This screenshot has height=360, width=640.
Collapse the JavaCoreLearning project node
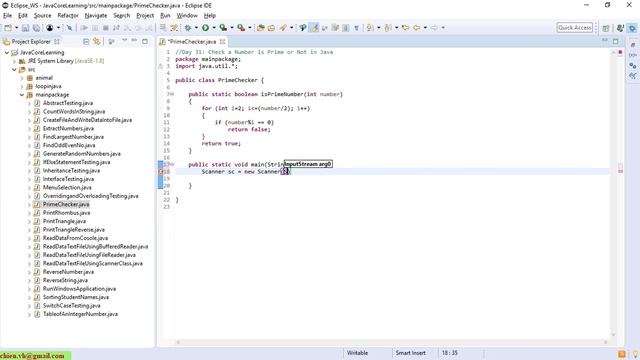(7, 53)
